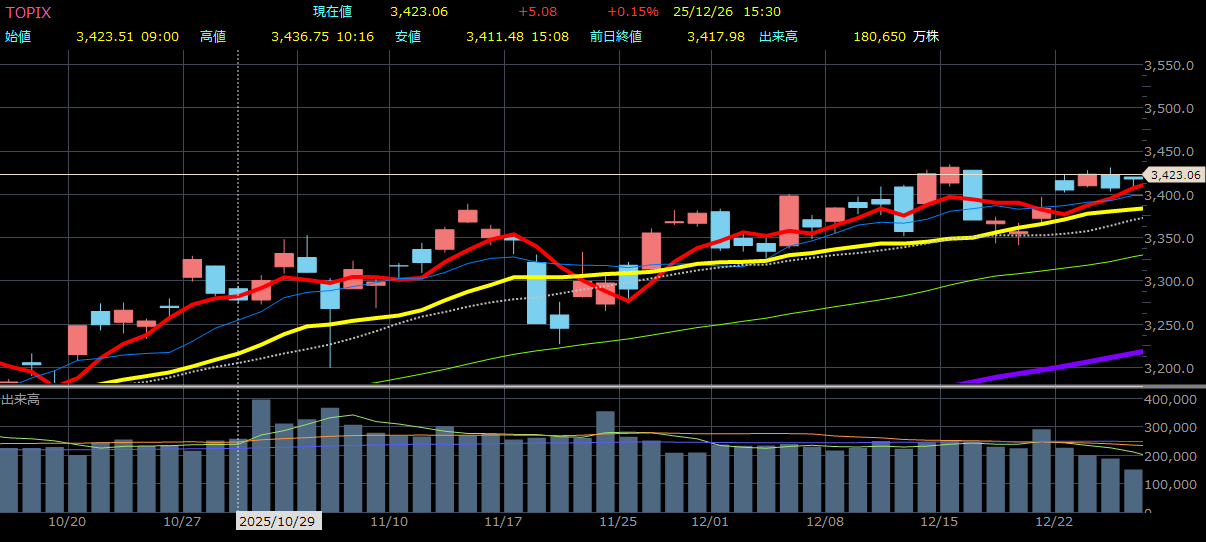Select the +0.15% change percentage
1206x542 pixels.
coord(632,12)
